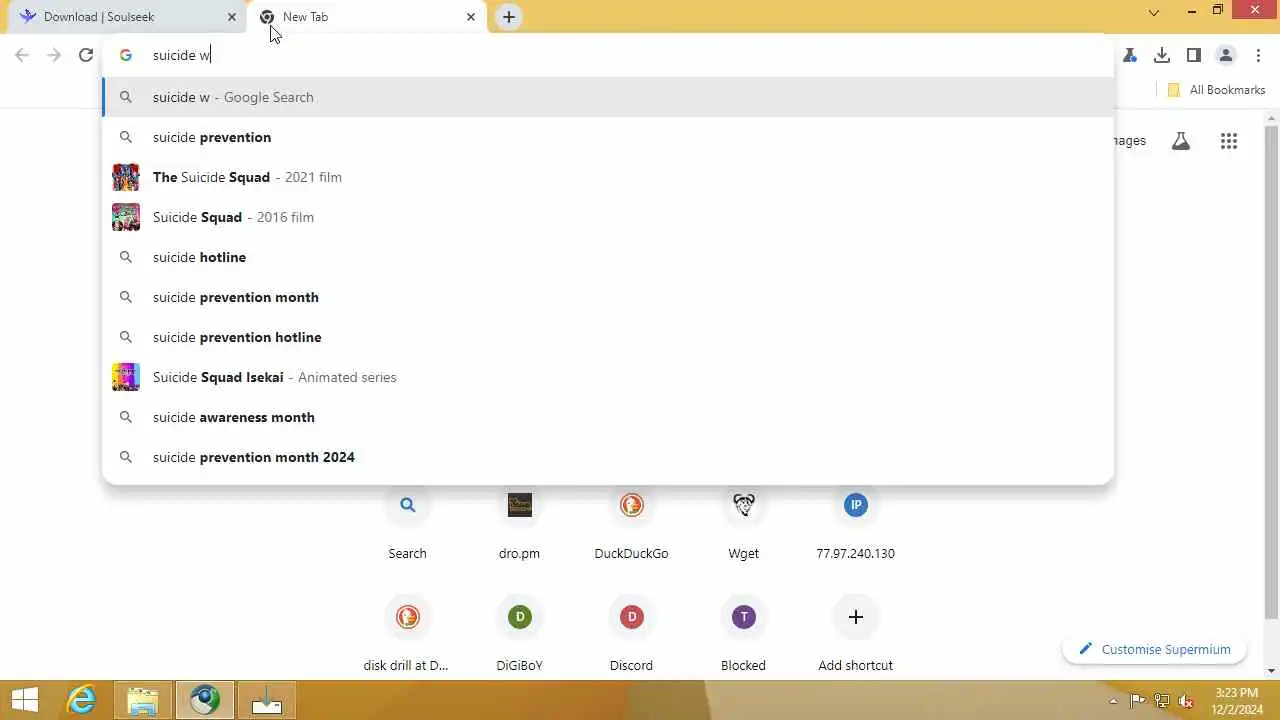Click the muted volume tray icon
Viewport: 1280px width, 720px height.
pos(1186,701)
